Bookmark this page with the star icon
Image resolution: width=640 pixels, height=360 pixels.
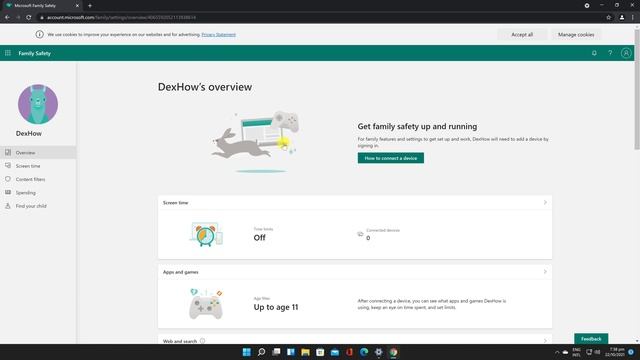tap(609, 18)
